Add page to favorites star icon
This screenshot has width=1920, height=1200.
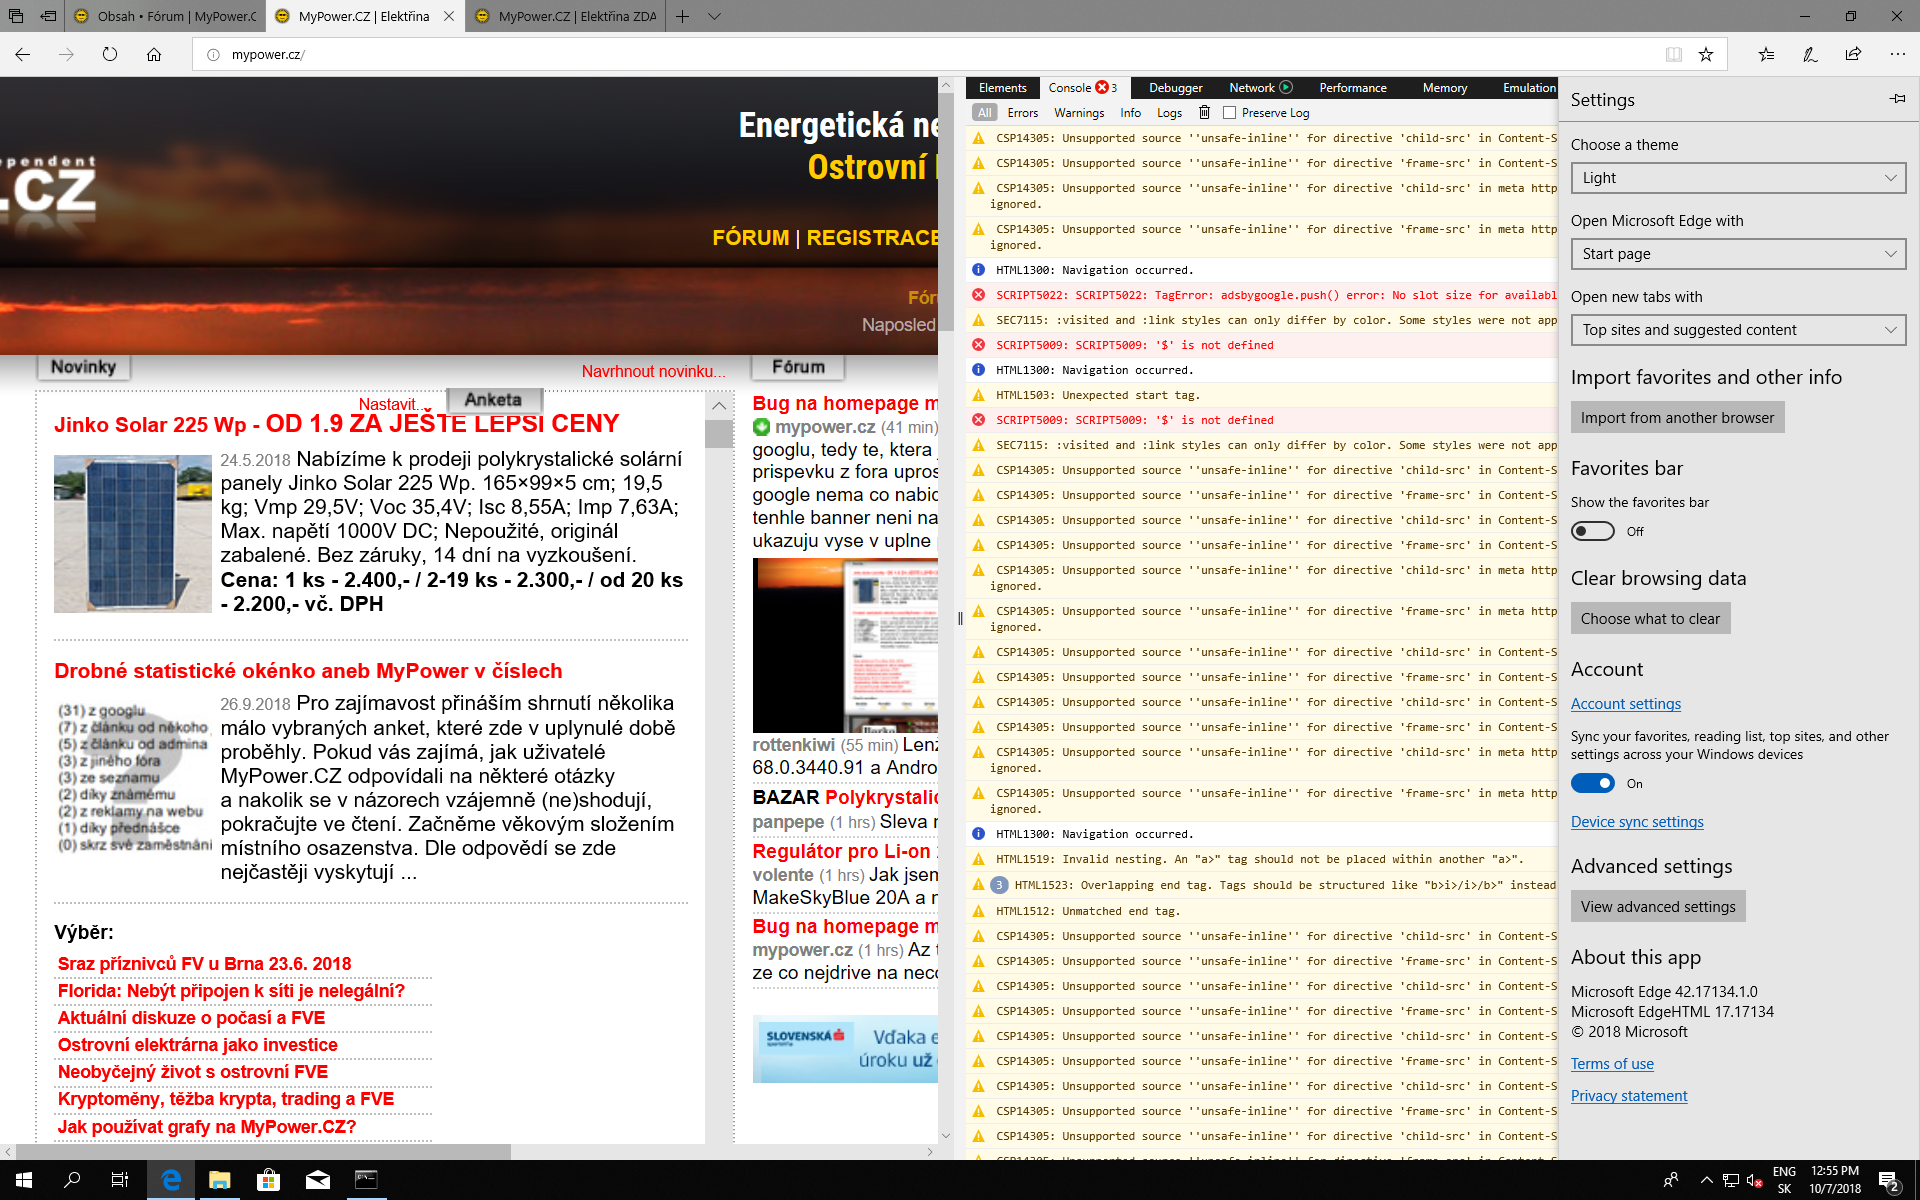tap(1706, 55)
